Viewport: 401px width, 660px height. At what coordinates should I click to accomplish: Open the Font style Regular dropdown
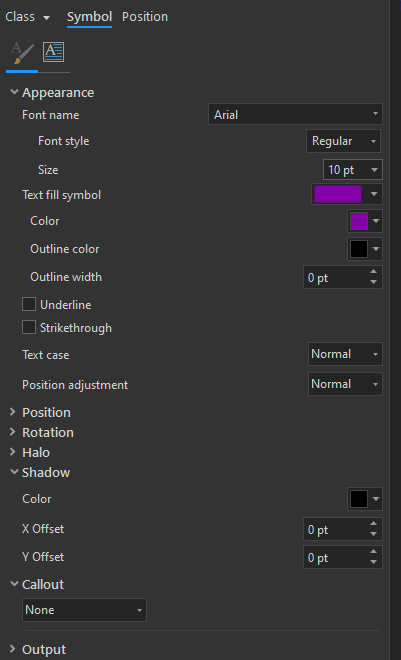coord(343,141)
